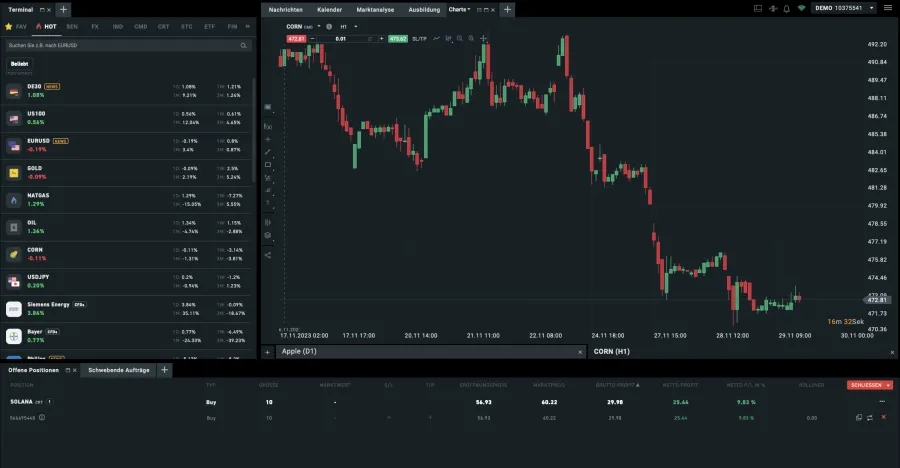Open the ETF instrument tab
This screenshot has height=468, width=900.
point(210,26)
